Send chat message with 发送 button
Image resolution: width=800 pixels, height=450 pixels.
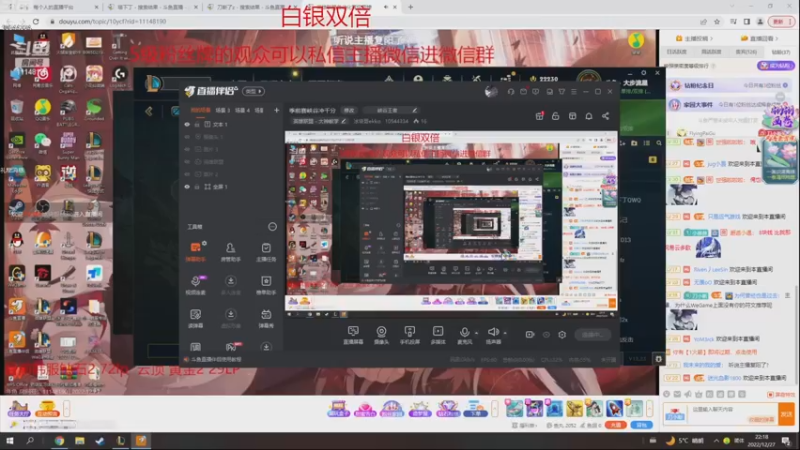coord(786,414)
